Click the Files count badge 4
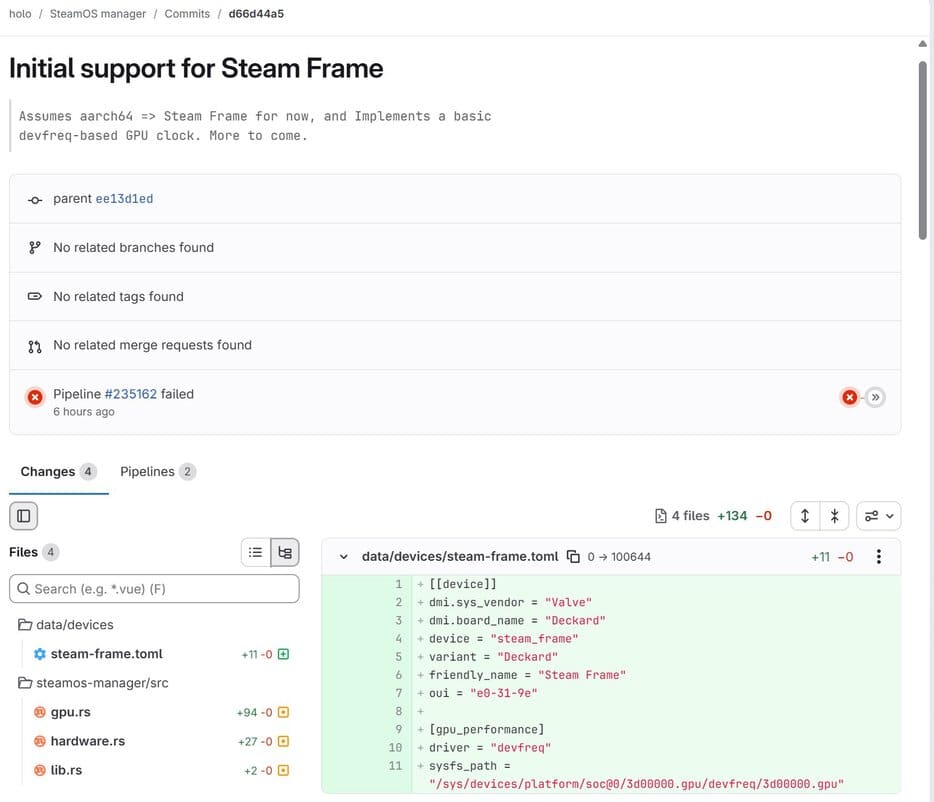Image resolution: width=934 pixels, height=802 pixels. click(51, 552)
